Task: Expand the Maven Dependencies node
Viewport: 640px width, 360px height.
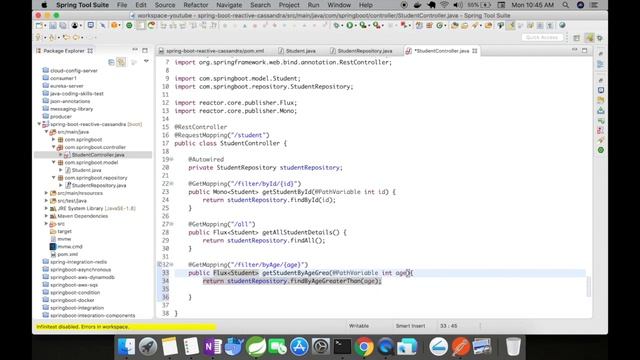Action: click(x=46, y=216)
